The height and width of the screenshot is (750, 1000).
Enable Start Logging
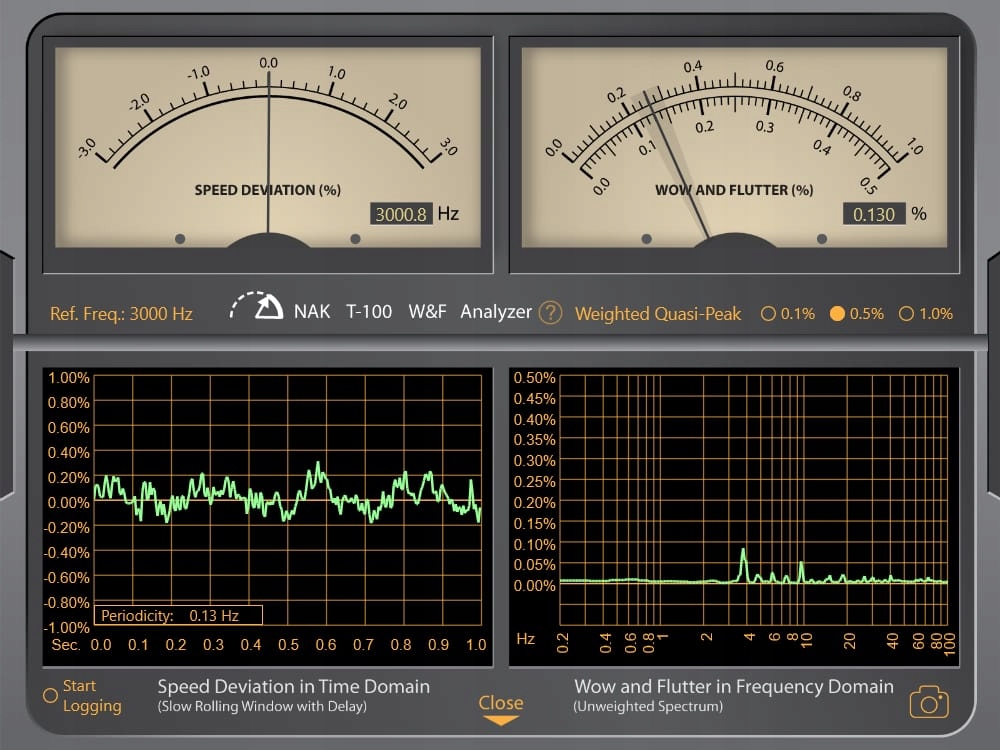[x=50, y=695]
